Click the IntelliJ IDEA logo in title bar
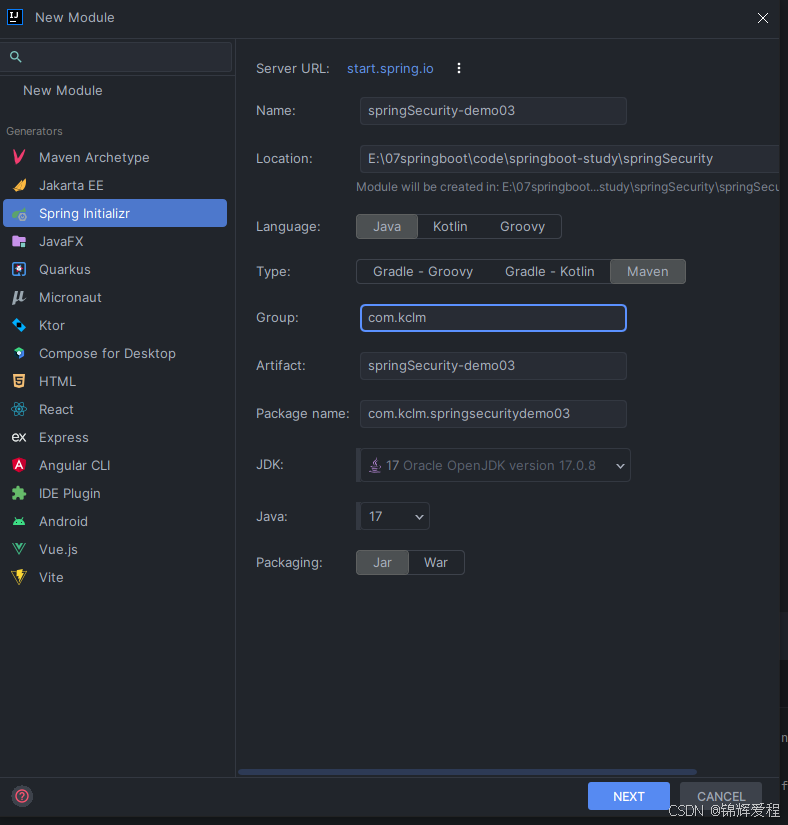 click(x=15, y=17)
